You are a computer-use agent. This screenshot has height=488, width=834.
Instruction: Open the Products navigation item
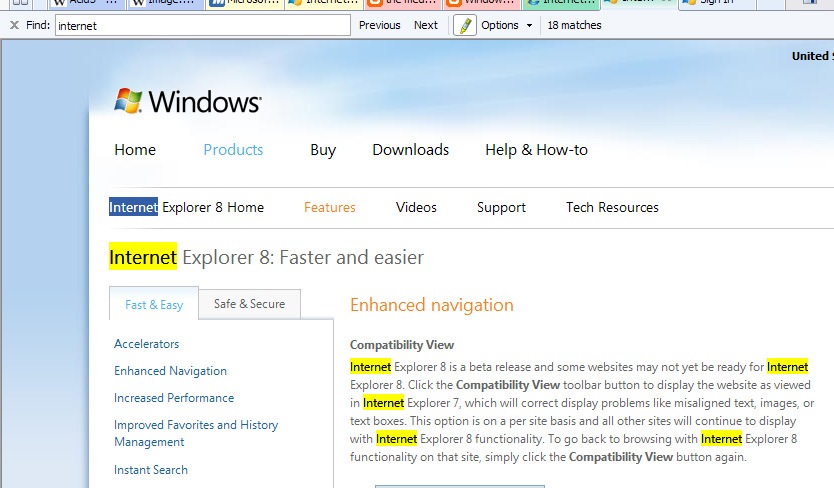click(x=233, y=150)
